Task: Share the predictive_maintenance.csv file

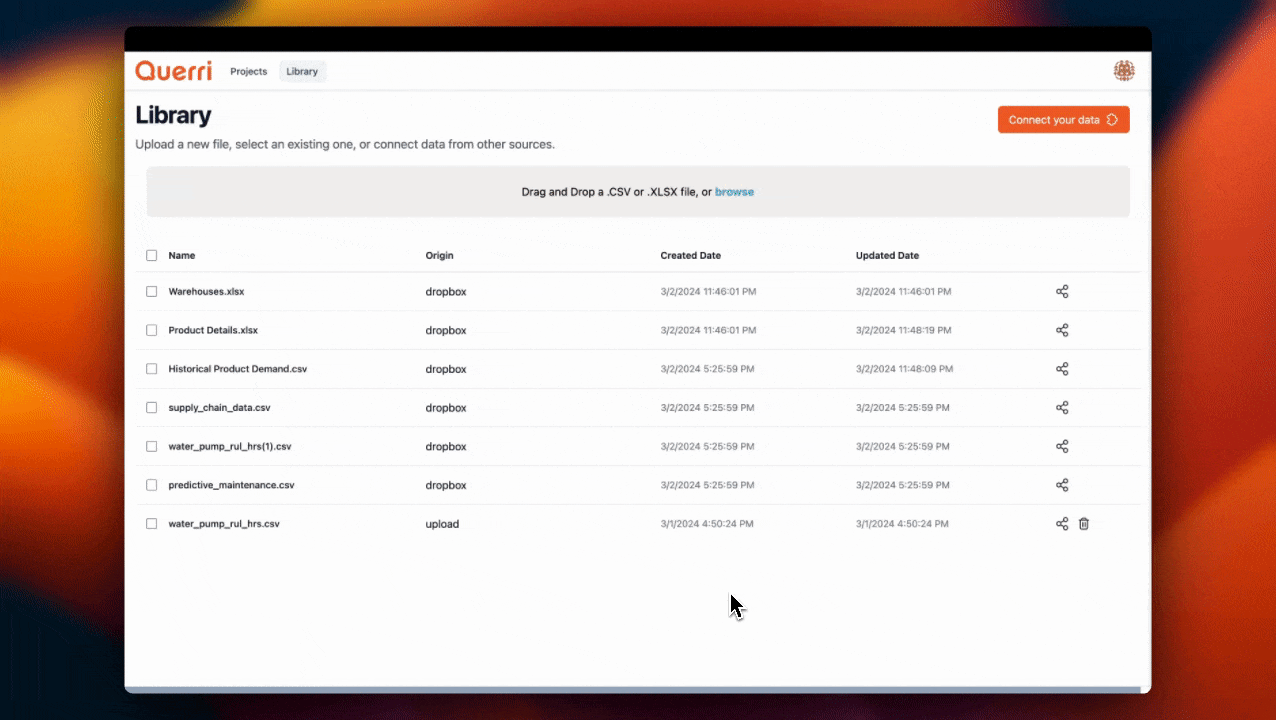Action: click(x=1062, y=485)
